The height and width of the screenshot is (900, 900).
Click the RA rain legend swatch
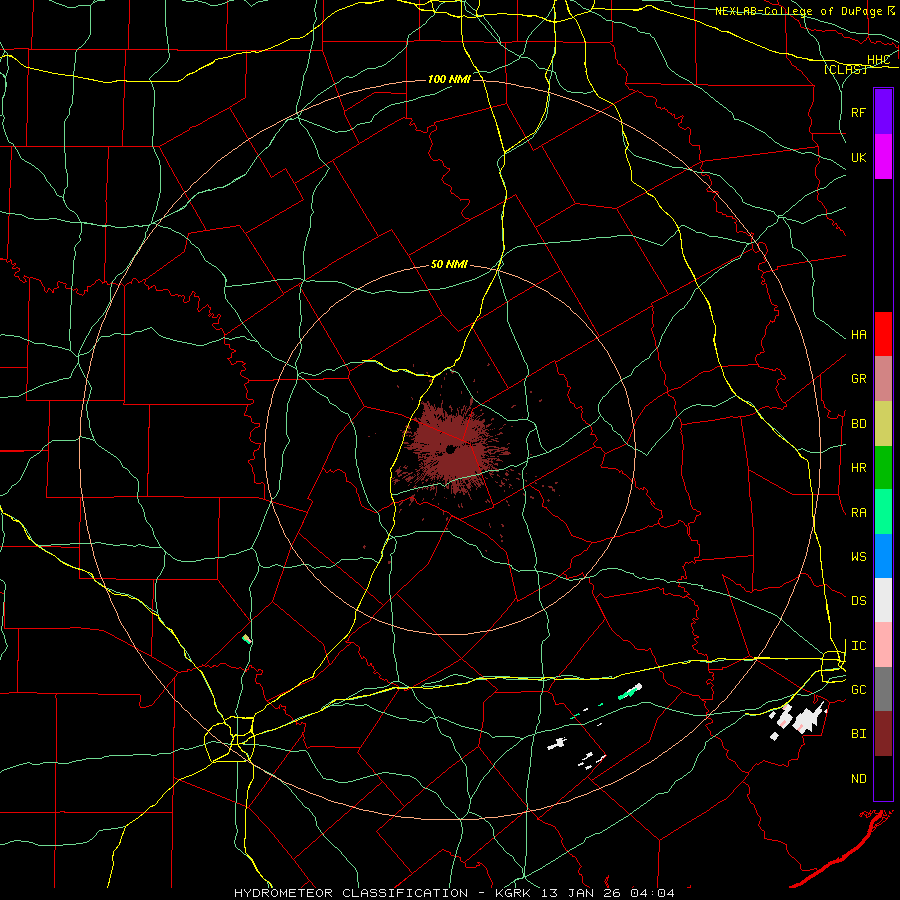point(883,512)
